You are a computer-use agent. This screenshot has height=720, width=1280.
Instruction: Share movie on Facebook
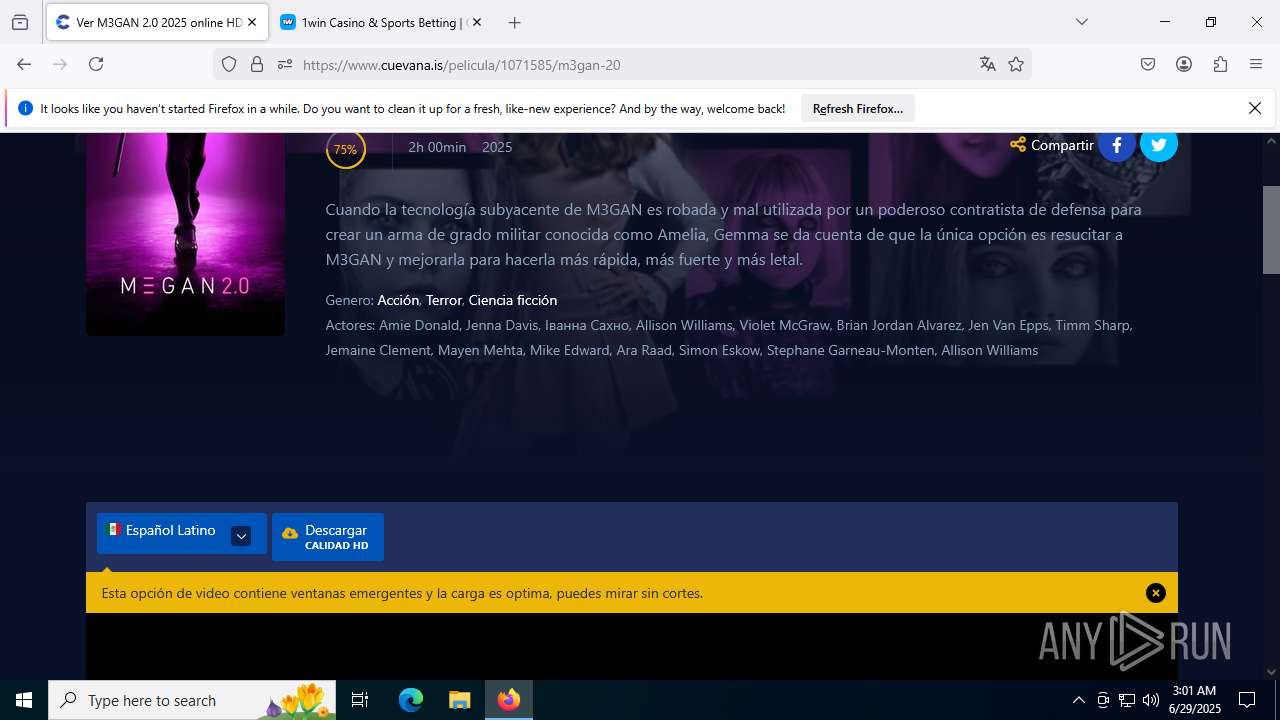pos(1117,145)
